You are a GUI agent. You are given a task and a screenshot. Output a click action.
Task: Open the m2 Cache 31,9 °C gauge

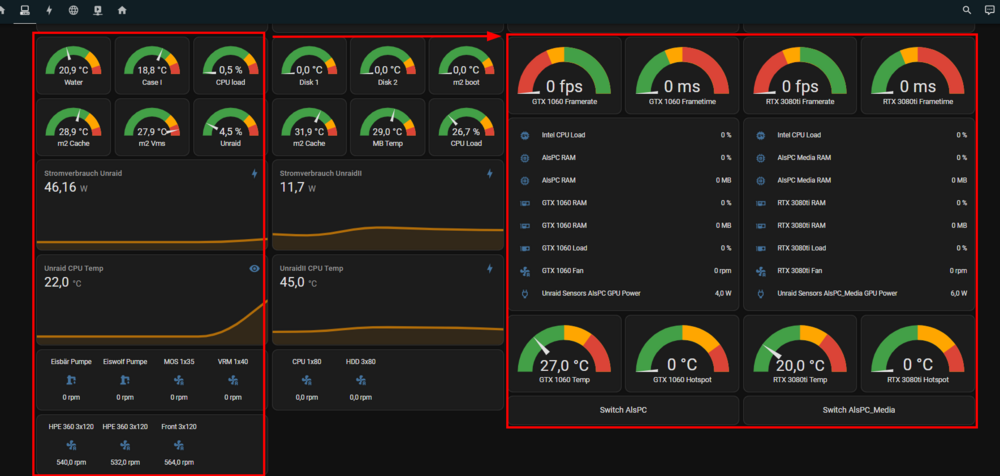309,127
